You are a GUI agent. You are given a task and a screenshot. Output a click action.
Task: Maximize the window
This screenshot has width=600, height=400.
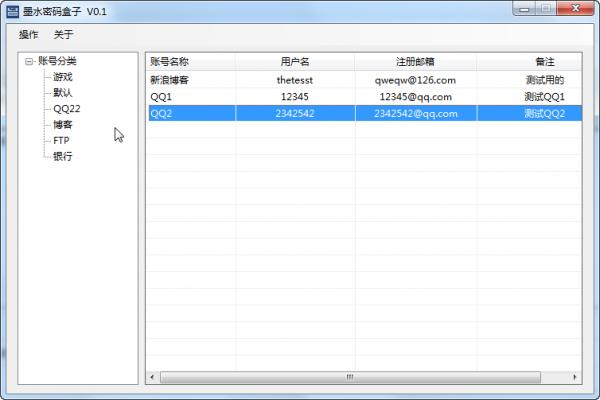[546, 9]
